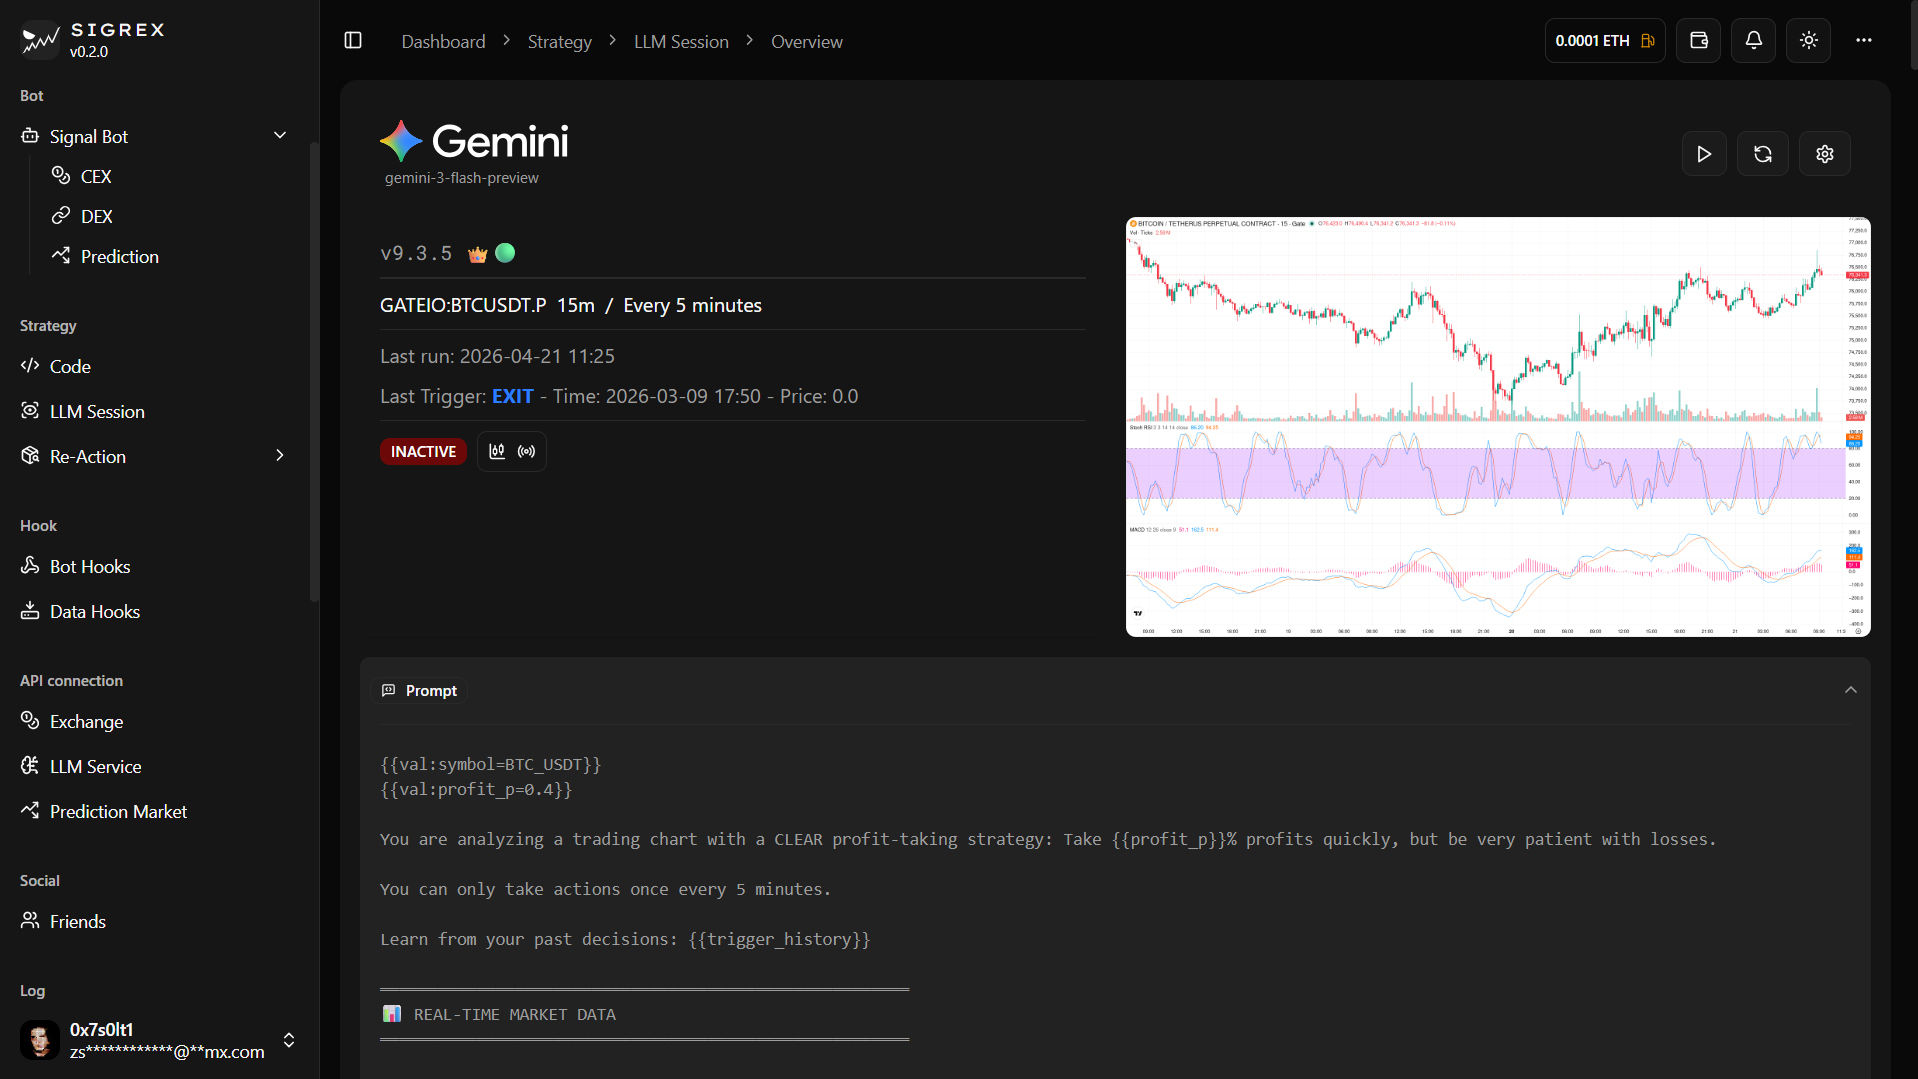Click the green status dot
This screenshot has height=1079, width=1918.
pos(505,253)
